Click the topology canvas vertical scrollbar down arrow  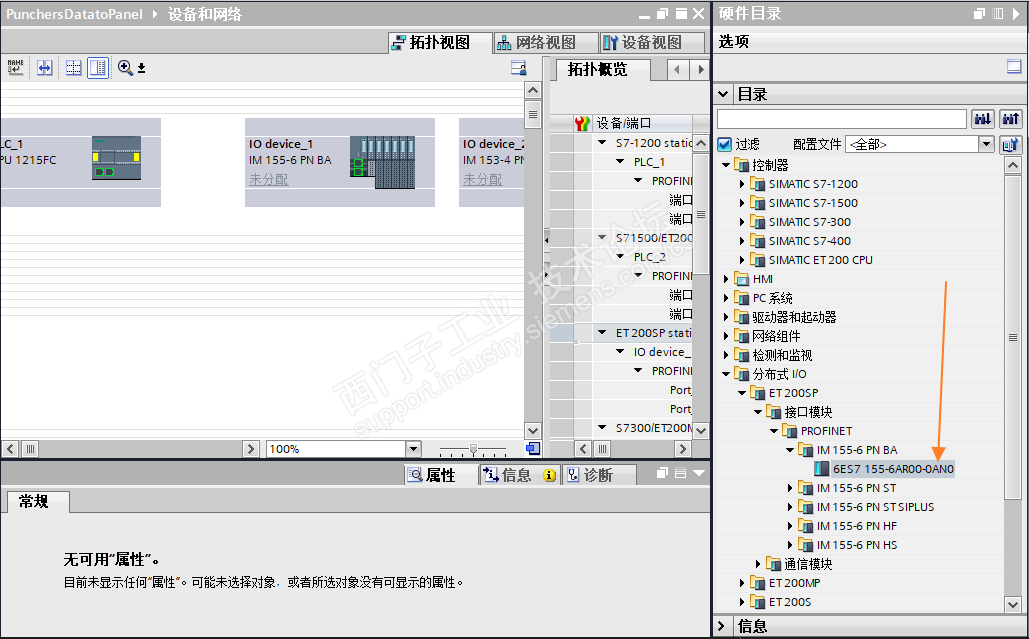(x=533, y=431)
